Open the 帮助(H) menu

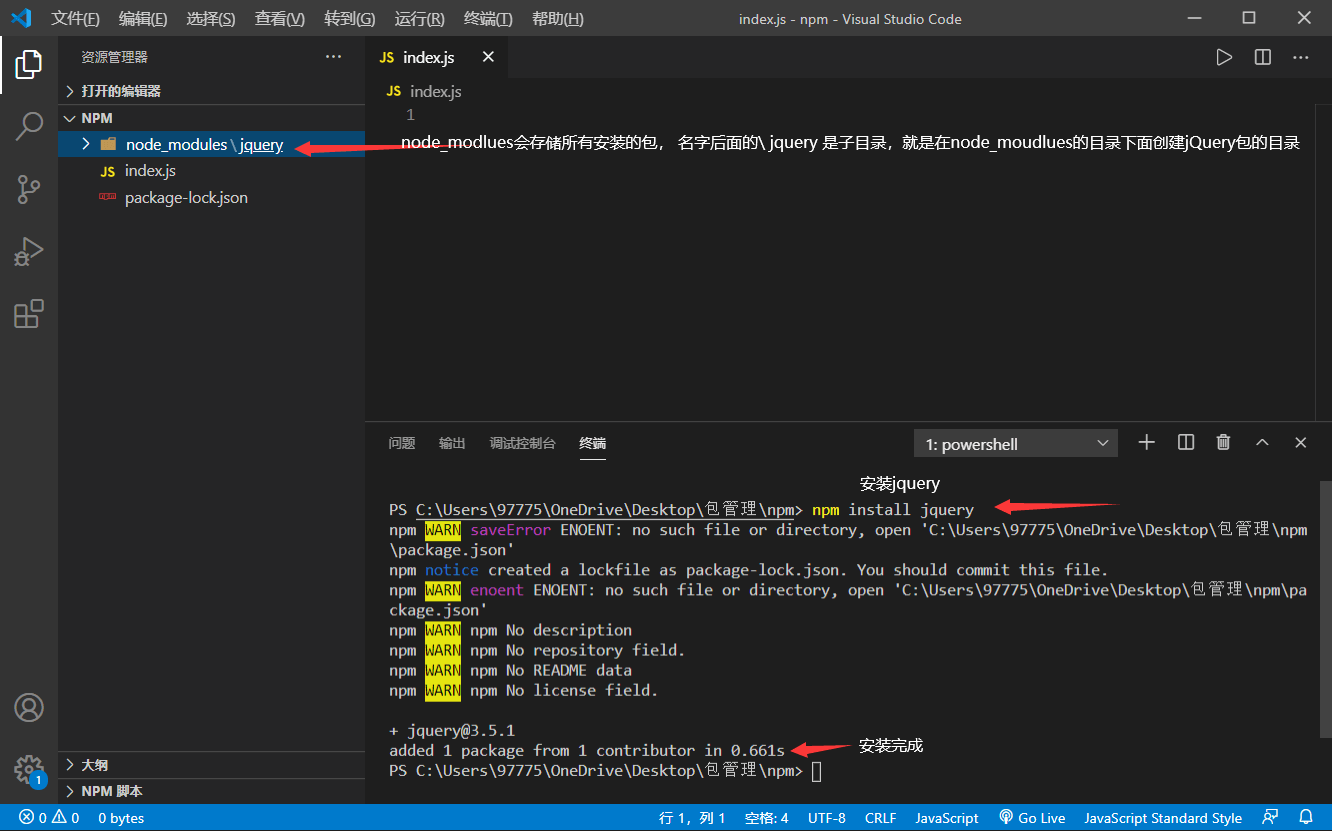[x=558, y=19]
